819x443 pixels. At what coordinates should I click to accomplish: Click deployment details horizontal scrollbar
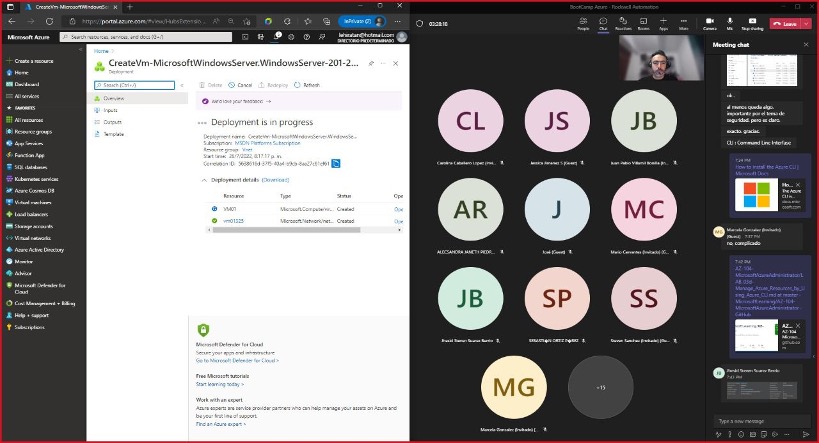(x=285, y=230)
